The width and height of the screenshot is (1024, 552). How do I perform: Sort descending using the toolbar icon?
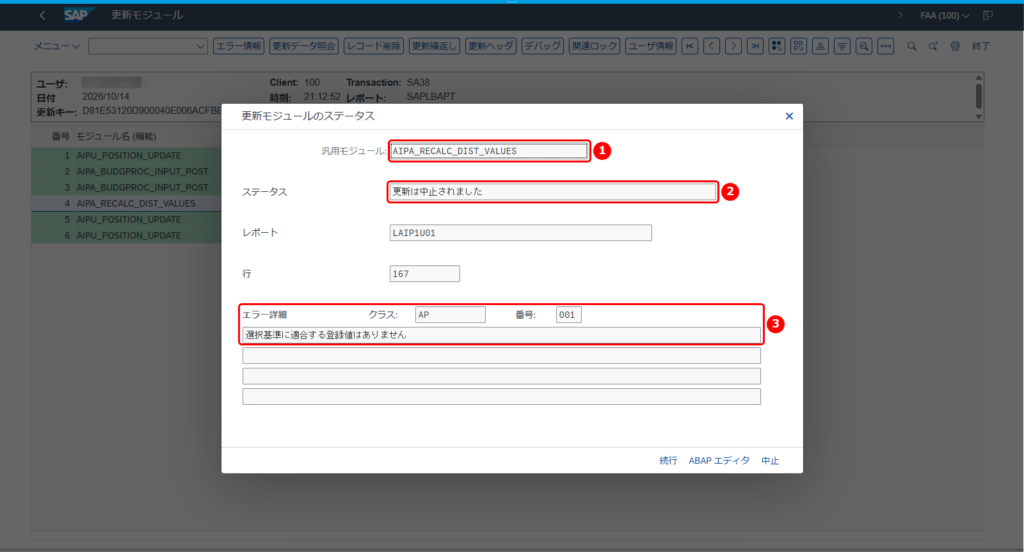[842, 46]
